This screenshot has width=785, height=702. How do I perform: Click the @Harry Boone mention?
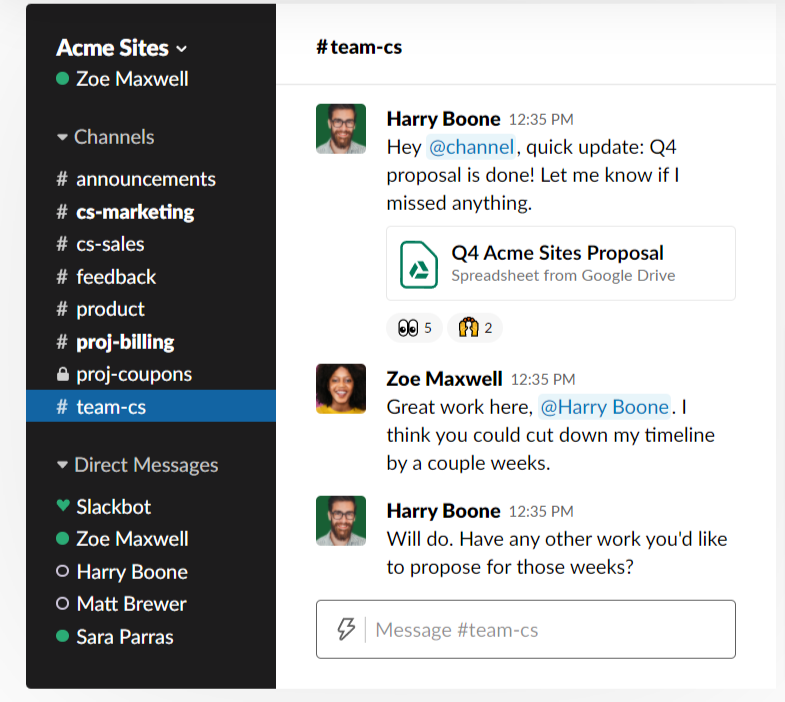click(604, 407)
